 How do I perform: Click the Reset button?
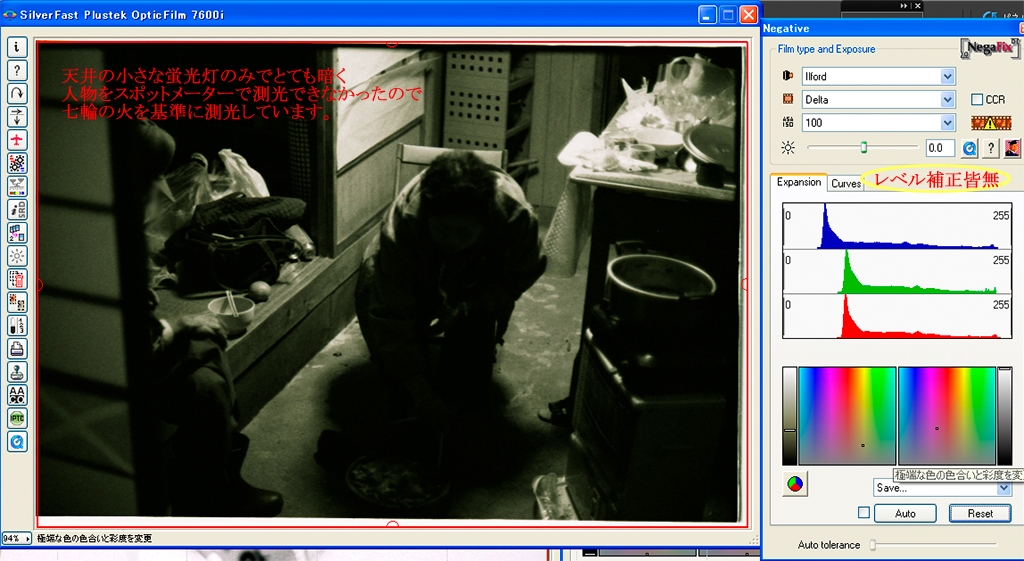point(980,513)
